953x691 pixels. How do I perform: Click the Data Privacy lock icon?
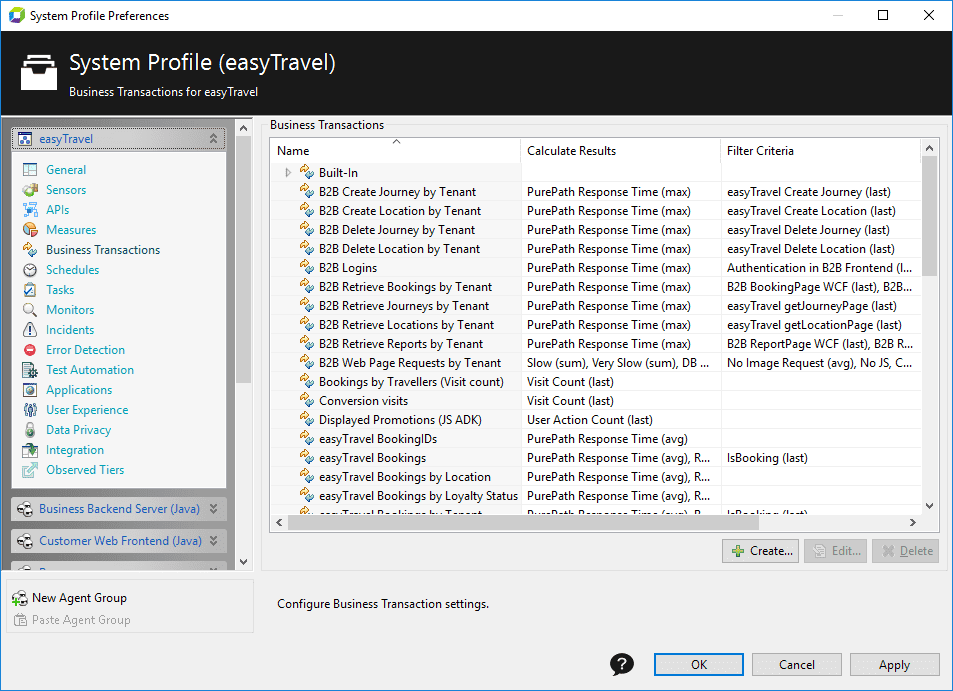coord(30,430)
